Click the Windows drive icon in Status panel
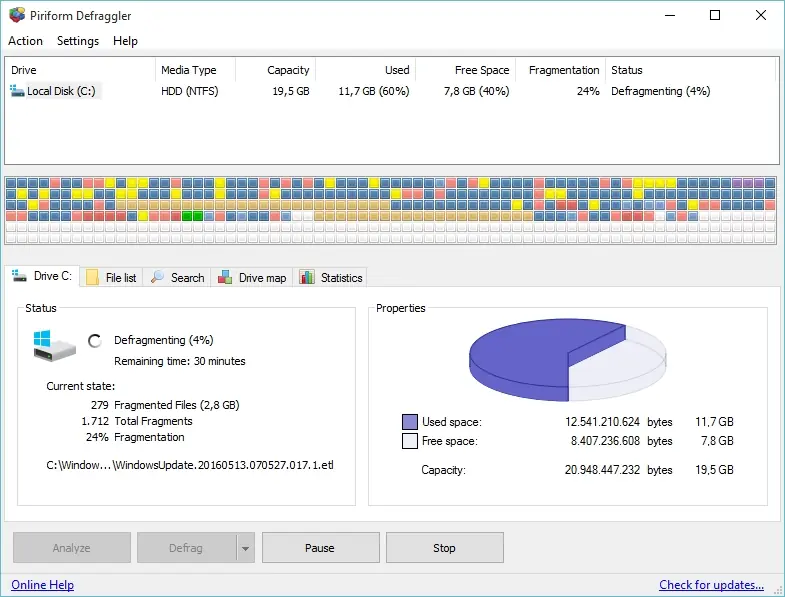This screenshot has width=785, height=597. tap(54, 345)
